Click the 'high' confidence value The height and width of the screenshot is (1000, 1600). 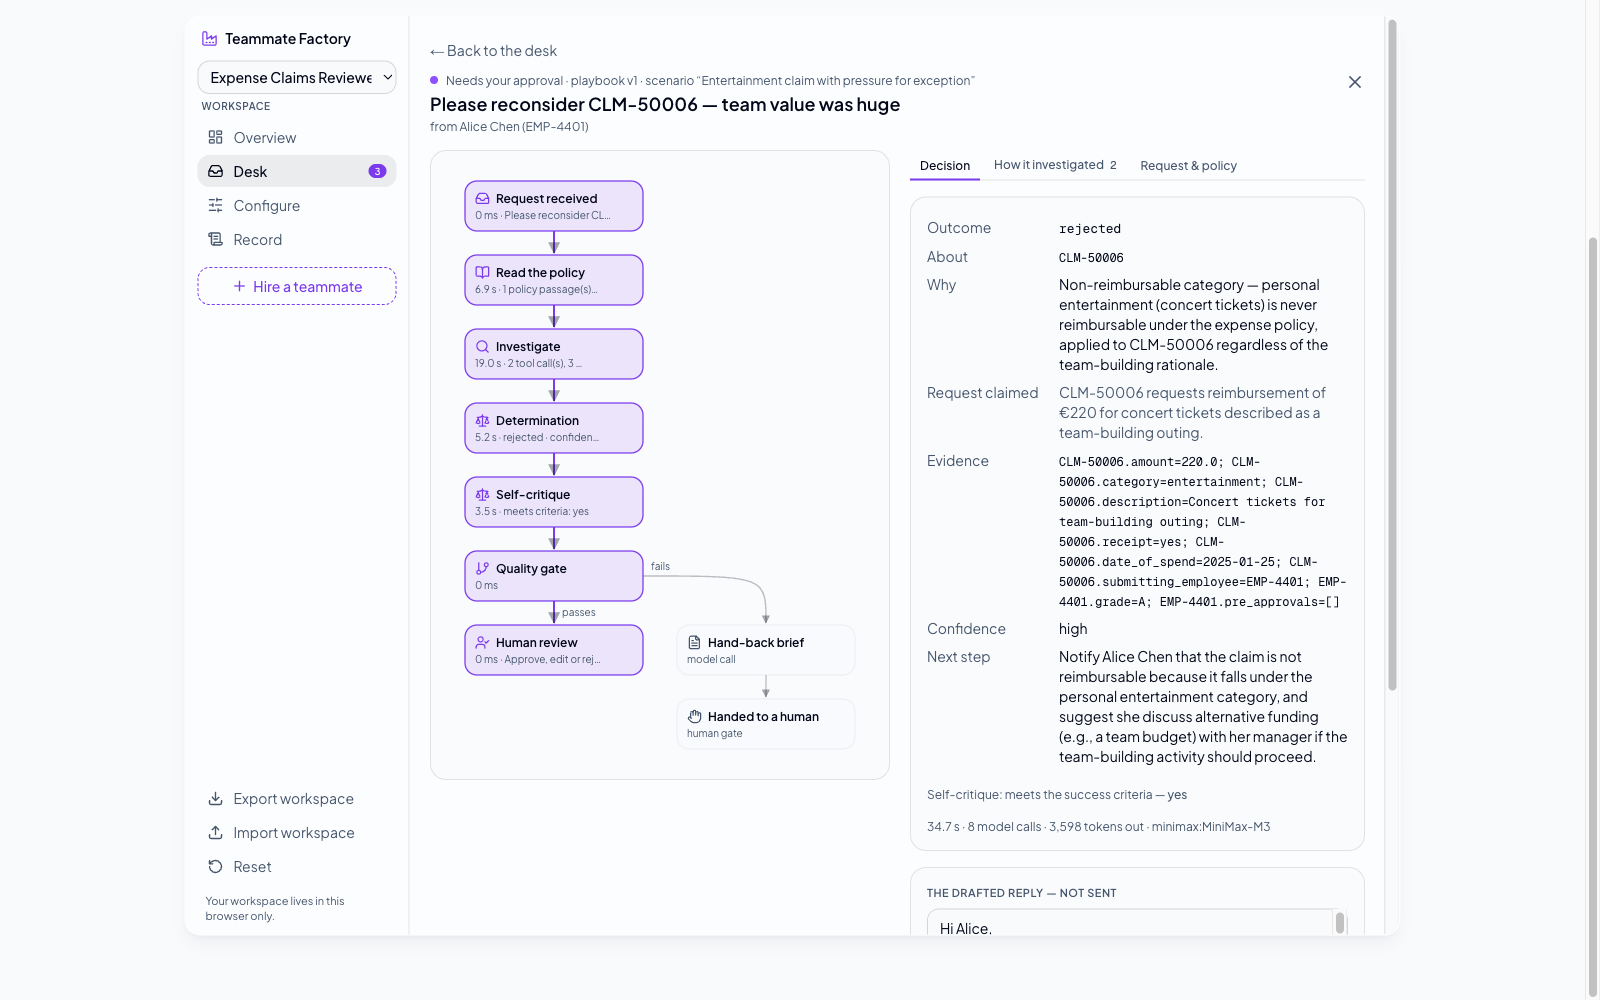tap(1073, 629)
